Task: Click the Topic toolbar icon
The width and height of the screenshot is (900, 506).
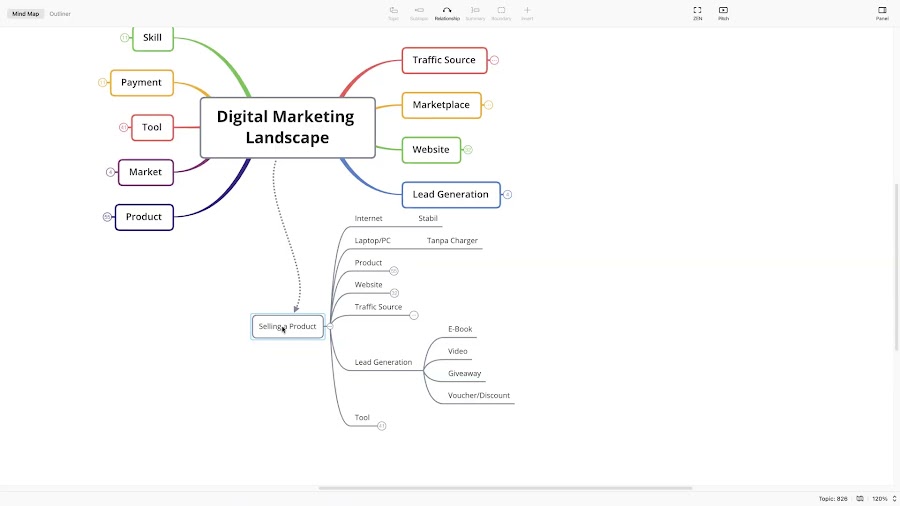Action: click(x=393, y=13)
